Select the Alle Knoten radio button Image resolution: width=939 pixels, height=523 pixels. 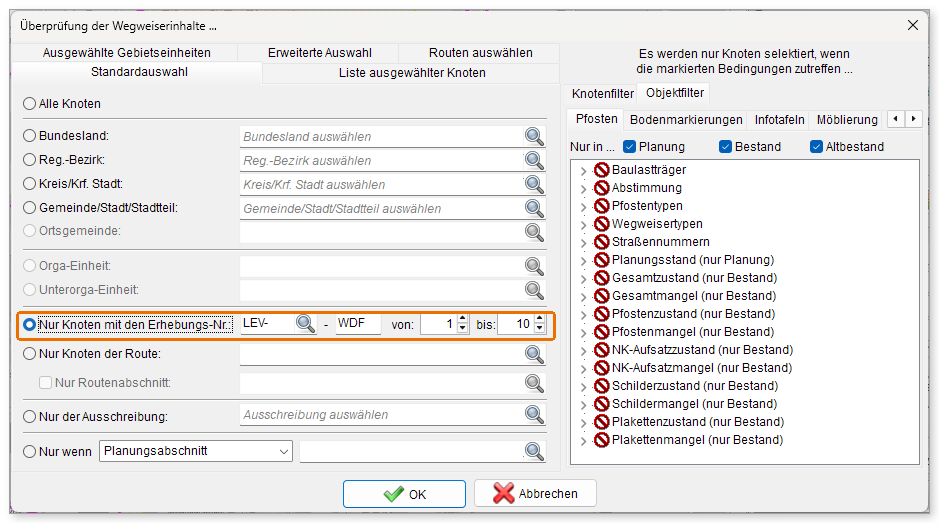(x=29, y=104)
